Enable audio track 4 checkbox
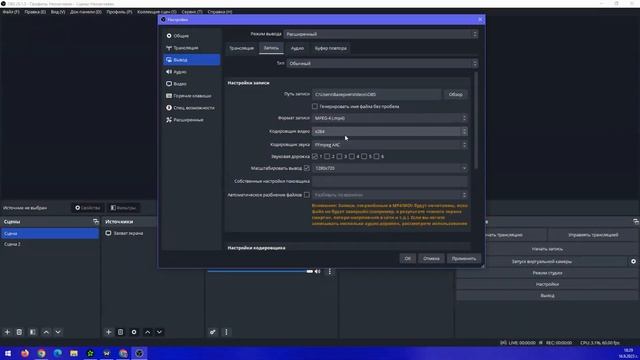 click(x=351, y=156)
